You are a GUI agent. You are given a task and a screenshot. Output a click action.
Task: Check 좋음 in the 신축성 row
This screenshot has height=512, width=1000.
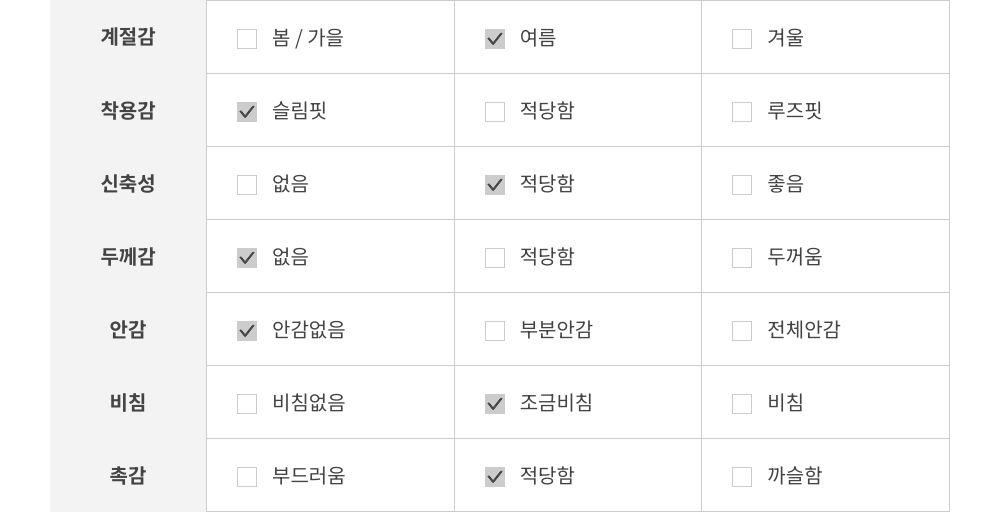(742, 185)
